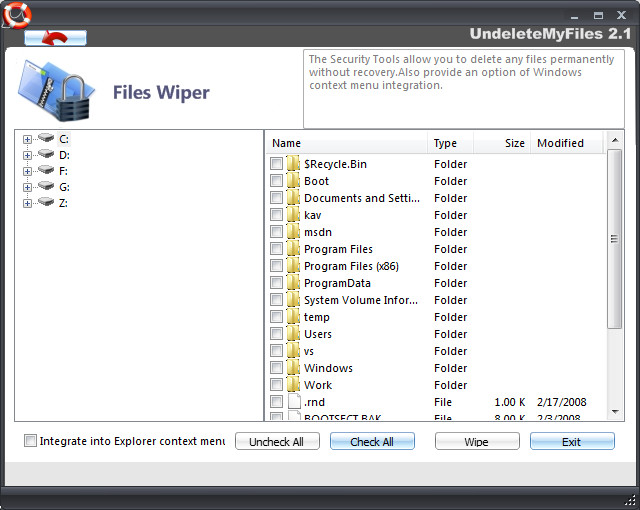Select the F: drive icon
This screenshot has height=510, width=640.
(46, 170)
